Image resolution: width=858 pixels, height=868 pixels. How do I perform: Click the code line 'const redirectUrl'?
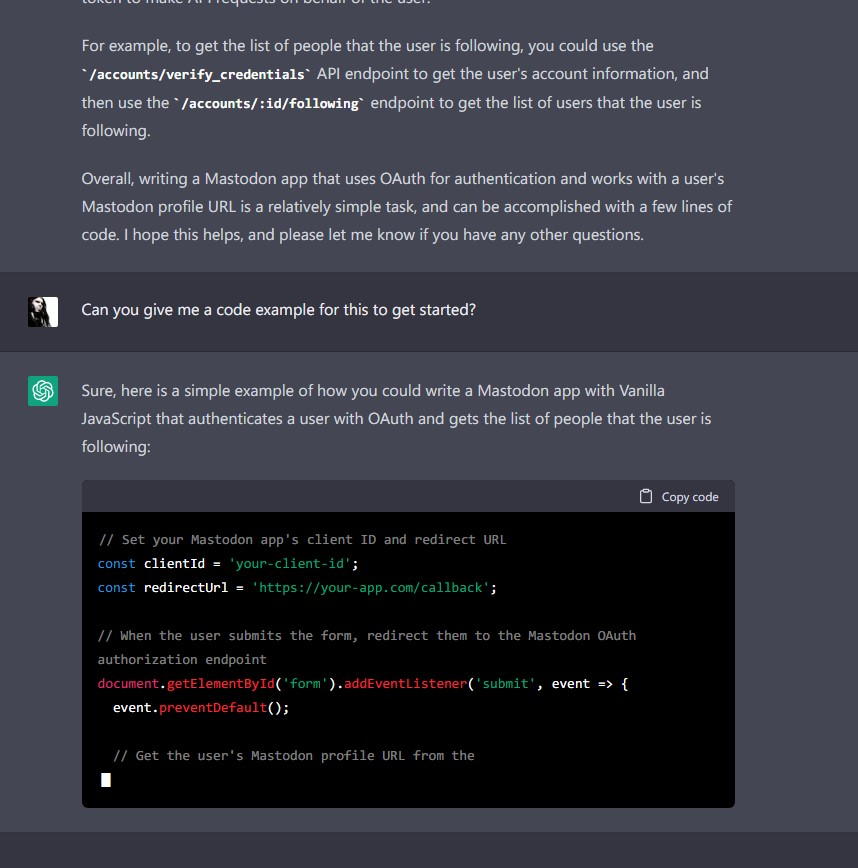[x=297, y=587]
